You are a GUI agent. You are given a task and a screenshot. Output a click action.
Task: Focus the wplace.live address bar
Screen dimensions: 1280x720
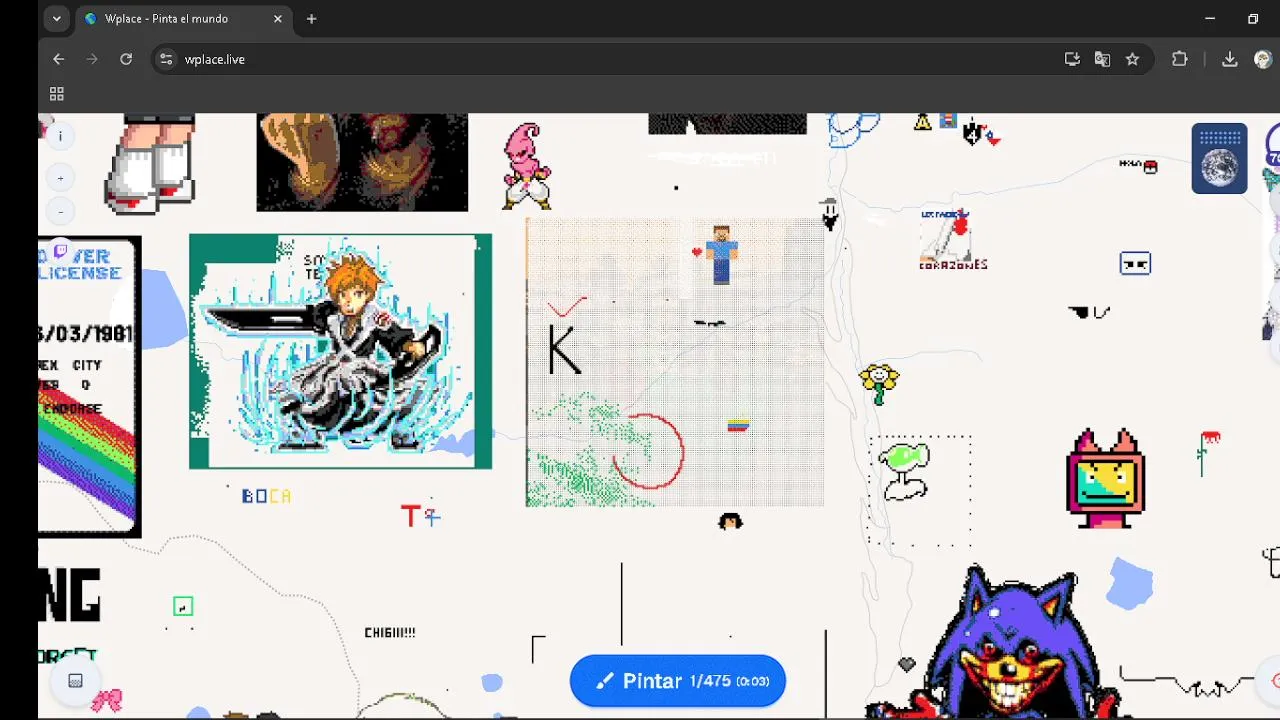point(600,59)
